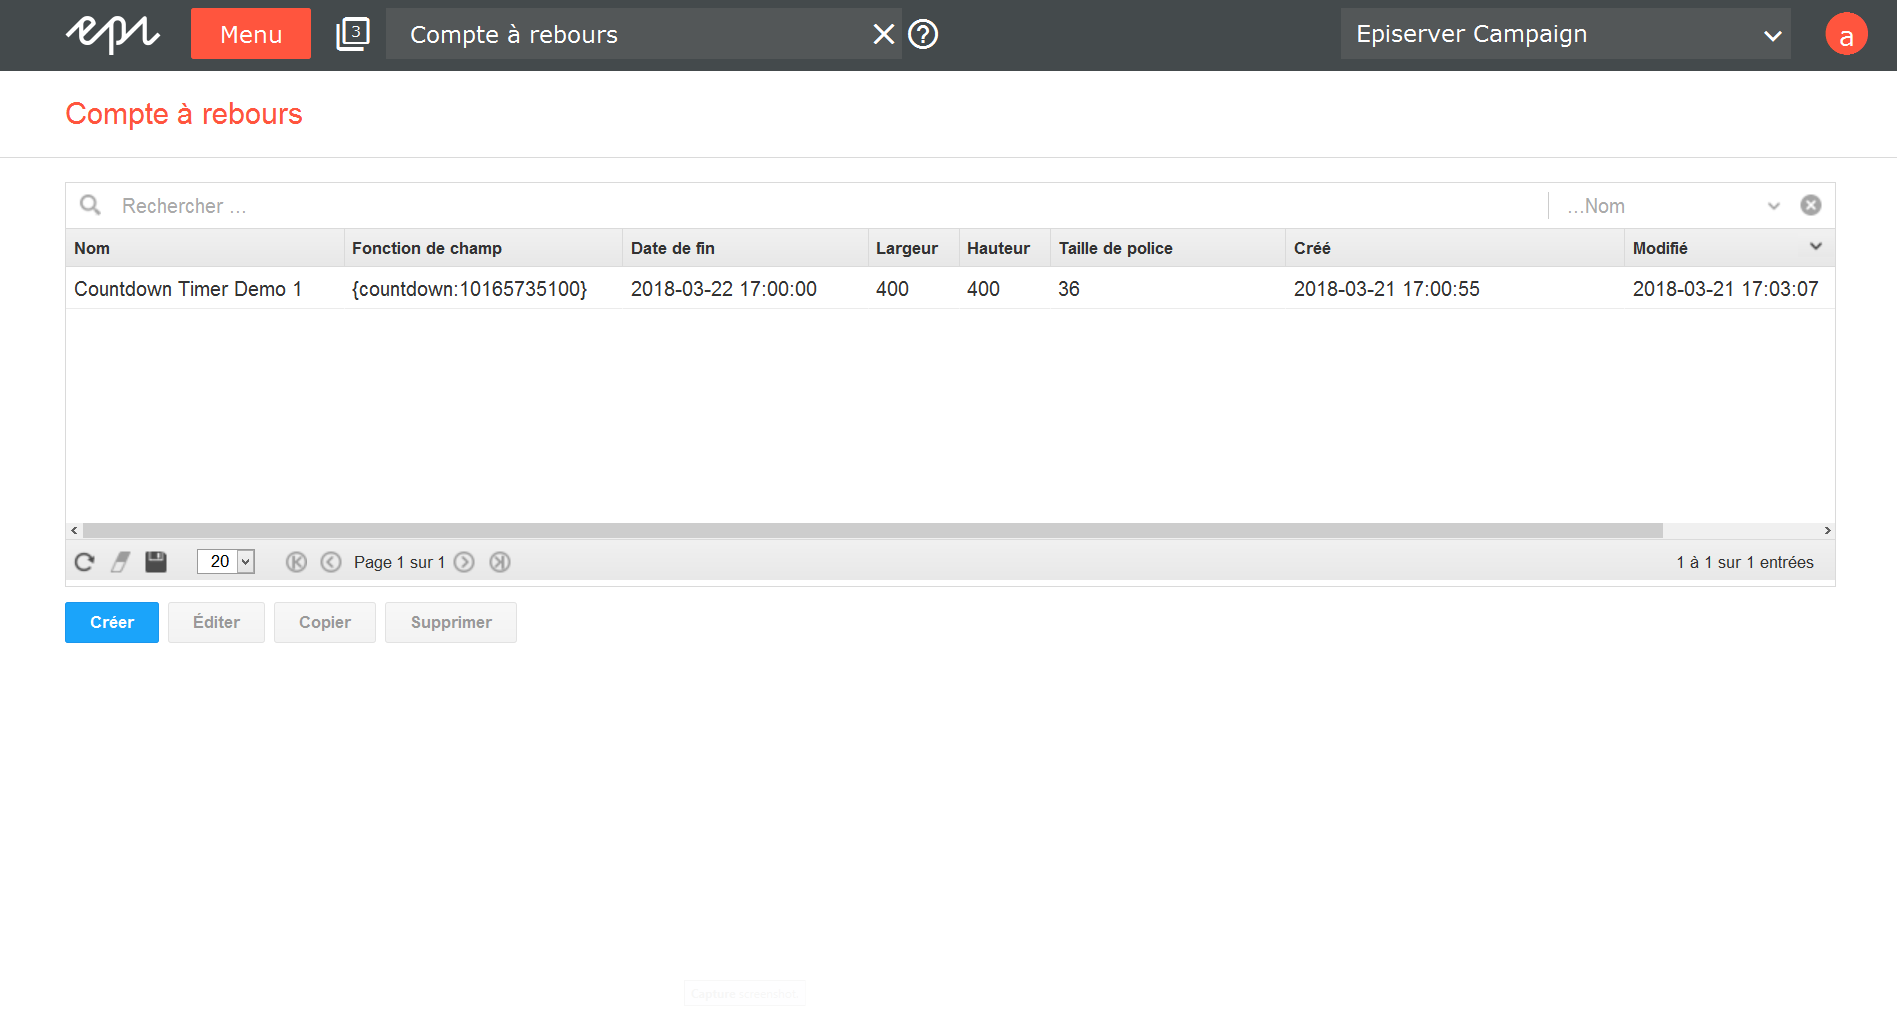Click the Episerver logo

click(x=113, y=34)
